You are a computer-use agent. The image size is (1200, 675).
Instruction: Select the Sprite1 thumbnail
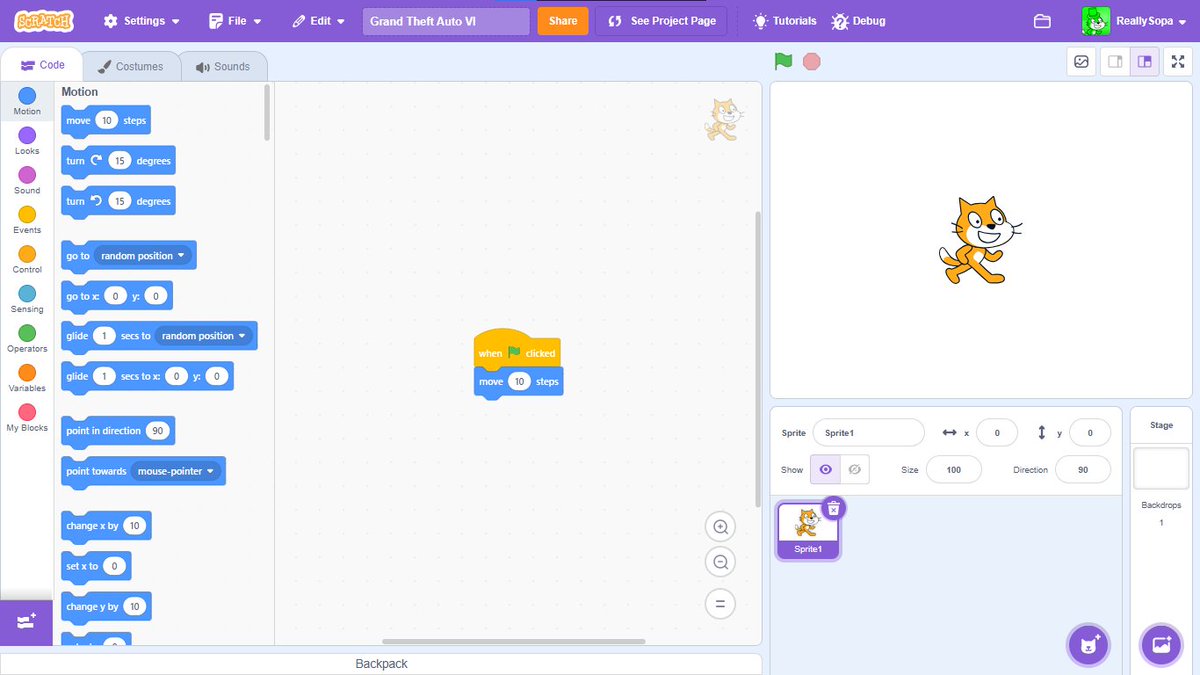(808, 531)
